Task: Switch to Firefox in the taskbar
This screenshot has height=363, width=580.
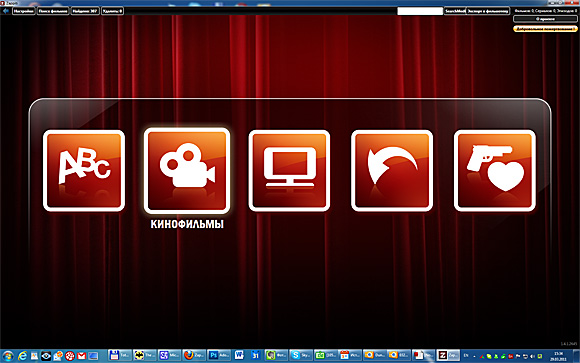Action: coord(194,355)
